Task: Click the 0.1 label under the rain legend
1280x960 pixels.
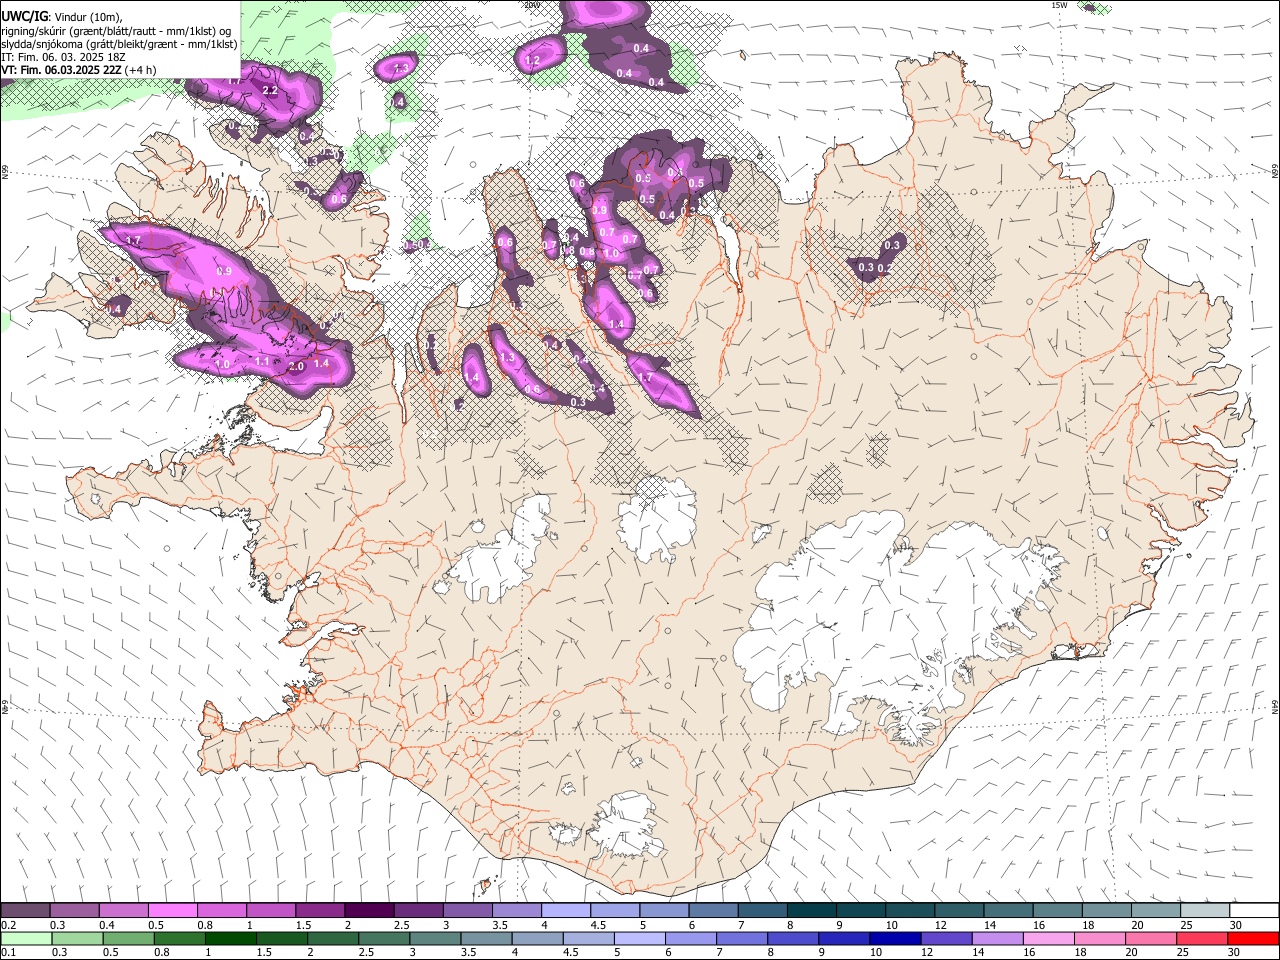Action: [x=8, y=952]
